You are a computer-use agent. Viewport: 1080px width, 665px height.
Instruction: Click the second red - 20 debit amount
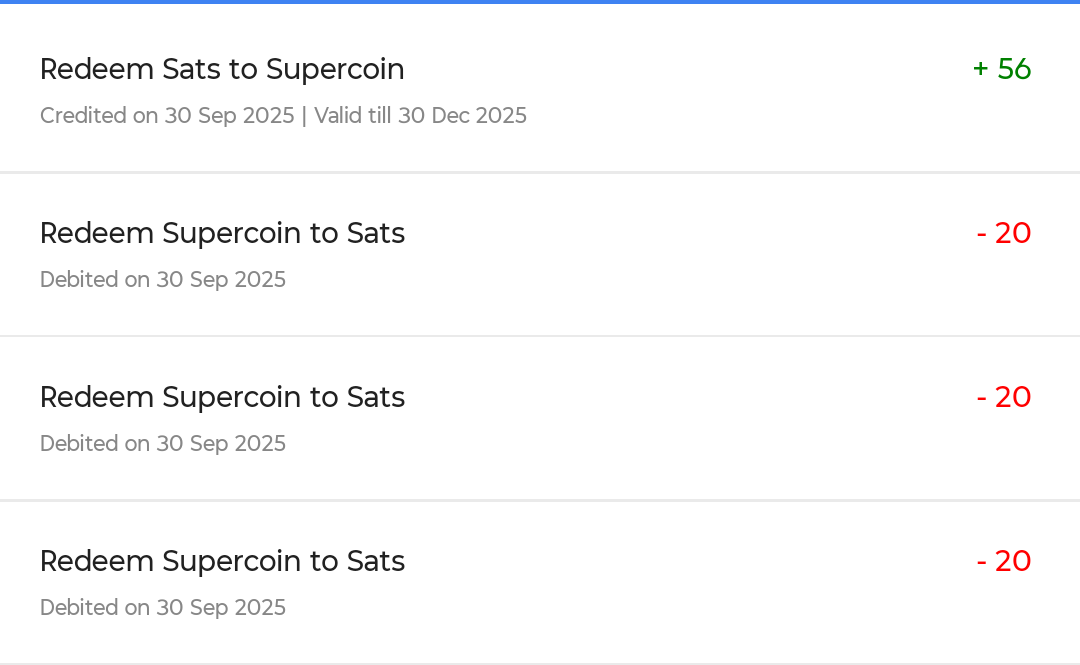click(x=1003, y=398)
